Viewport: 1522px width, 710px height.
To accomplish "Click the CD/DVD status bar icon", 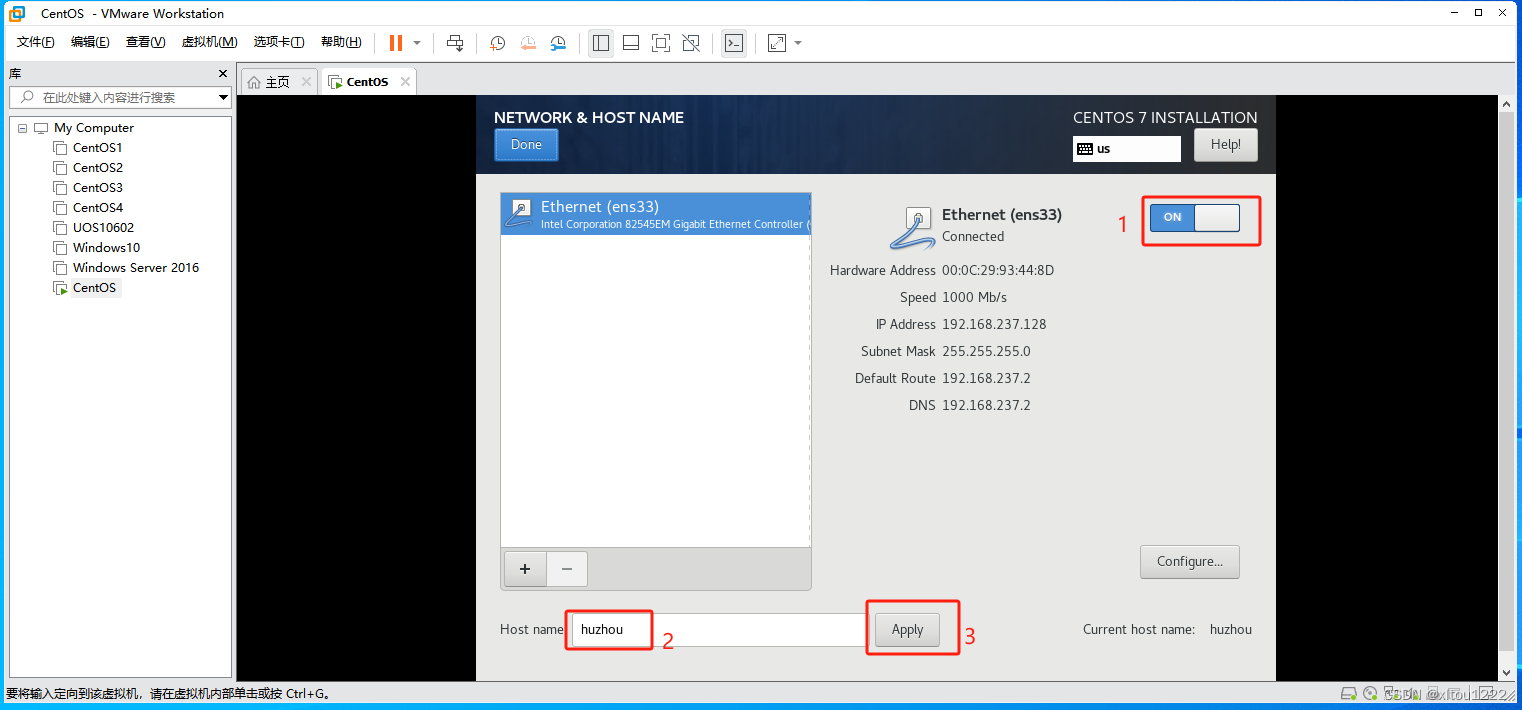I will (1370, 694).
